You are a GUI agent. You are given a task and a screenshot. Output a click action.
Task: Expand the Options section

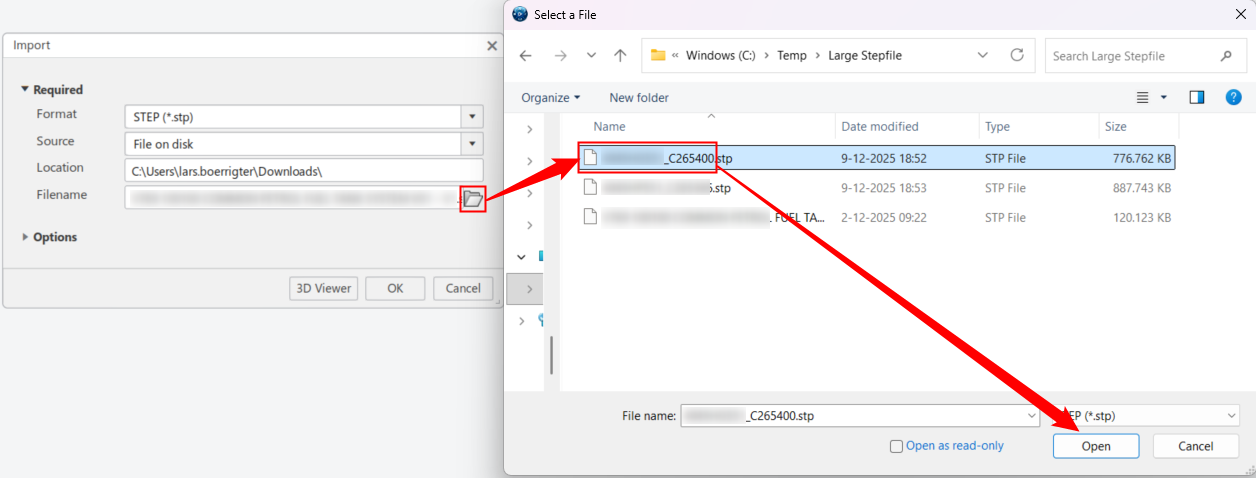pos(26,237)
